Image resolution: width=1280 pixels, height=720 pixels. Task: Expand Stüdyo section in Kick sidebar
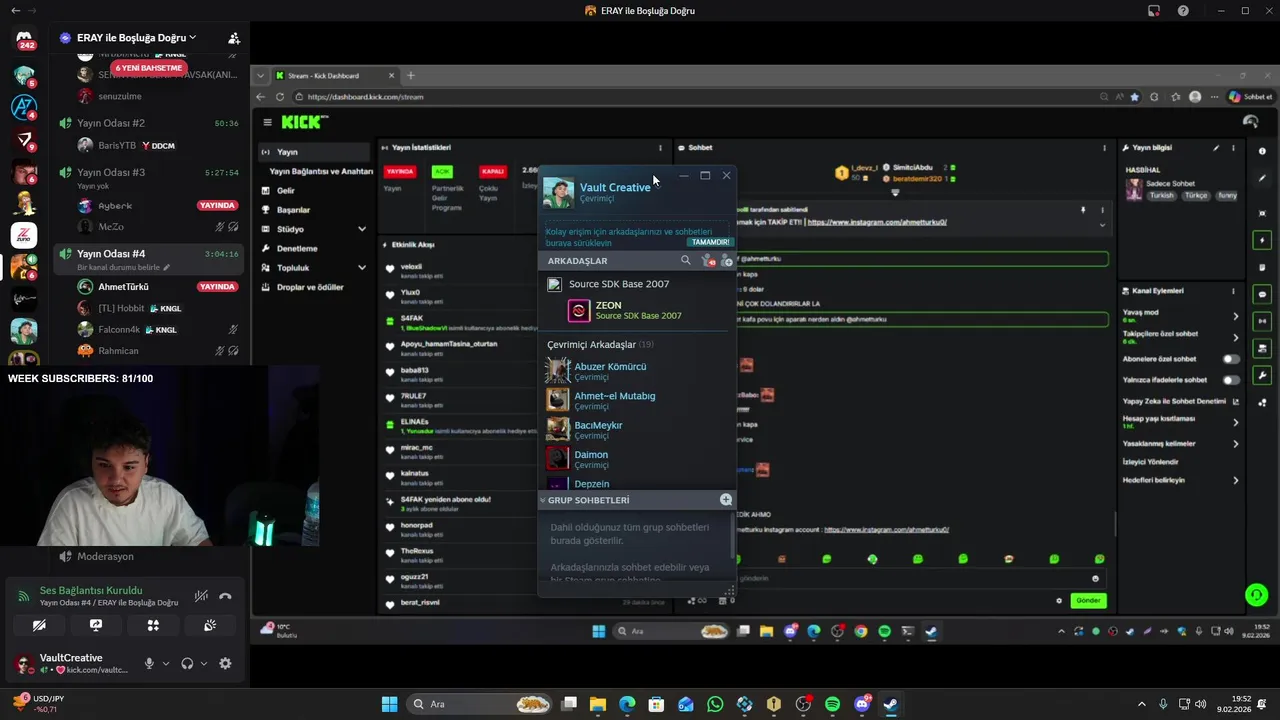361,229
